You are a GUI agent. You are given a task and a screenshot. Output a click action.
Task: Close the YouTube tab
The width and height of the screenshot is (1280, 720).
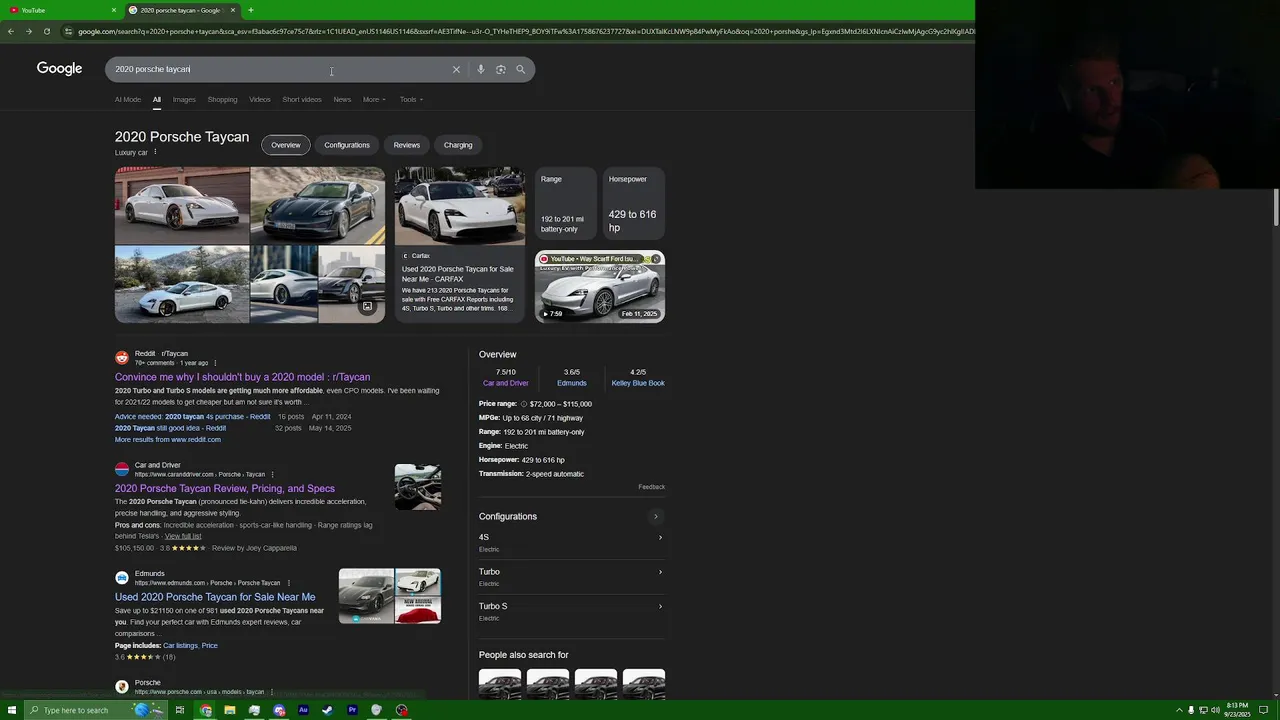click(x=113, y=10)
